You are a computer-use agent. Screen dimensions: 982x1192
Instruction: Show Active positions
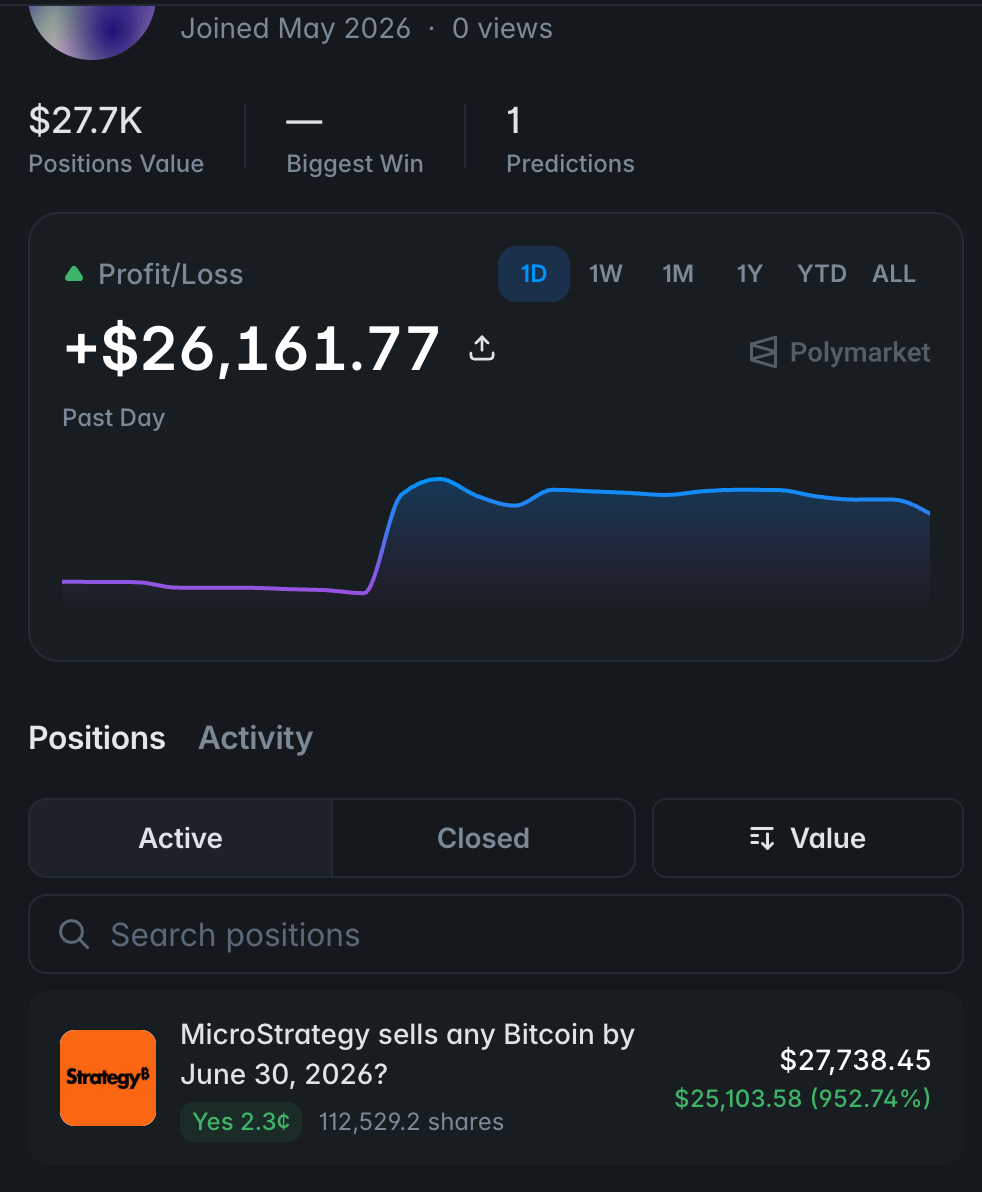pyautogui.click(x=180, y=838)
